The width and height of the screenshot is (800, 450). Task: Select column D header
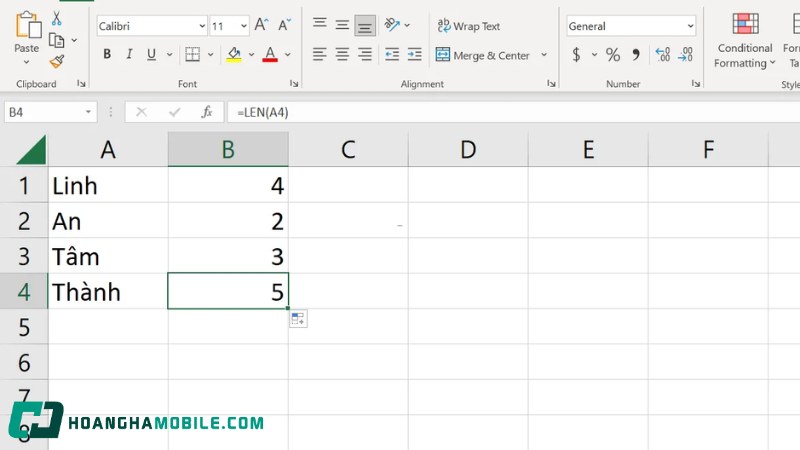click(468, 149)
